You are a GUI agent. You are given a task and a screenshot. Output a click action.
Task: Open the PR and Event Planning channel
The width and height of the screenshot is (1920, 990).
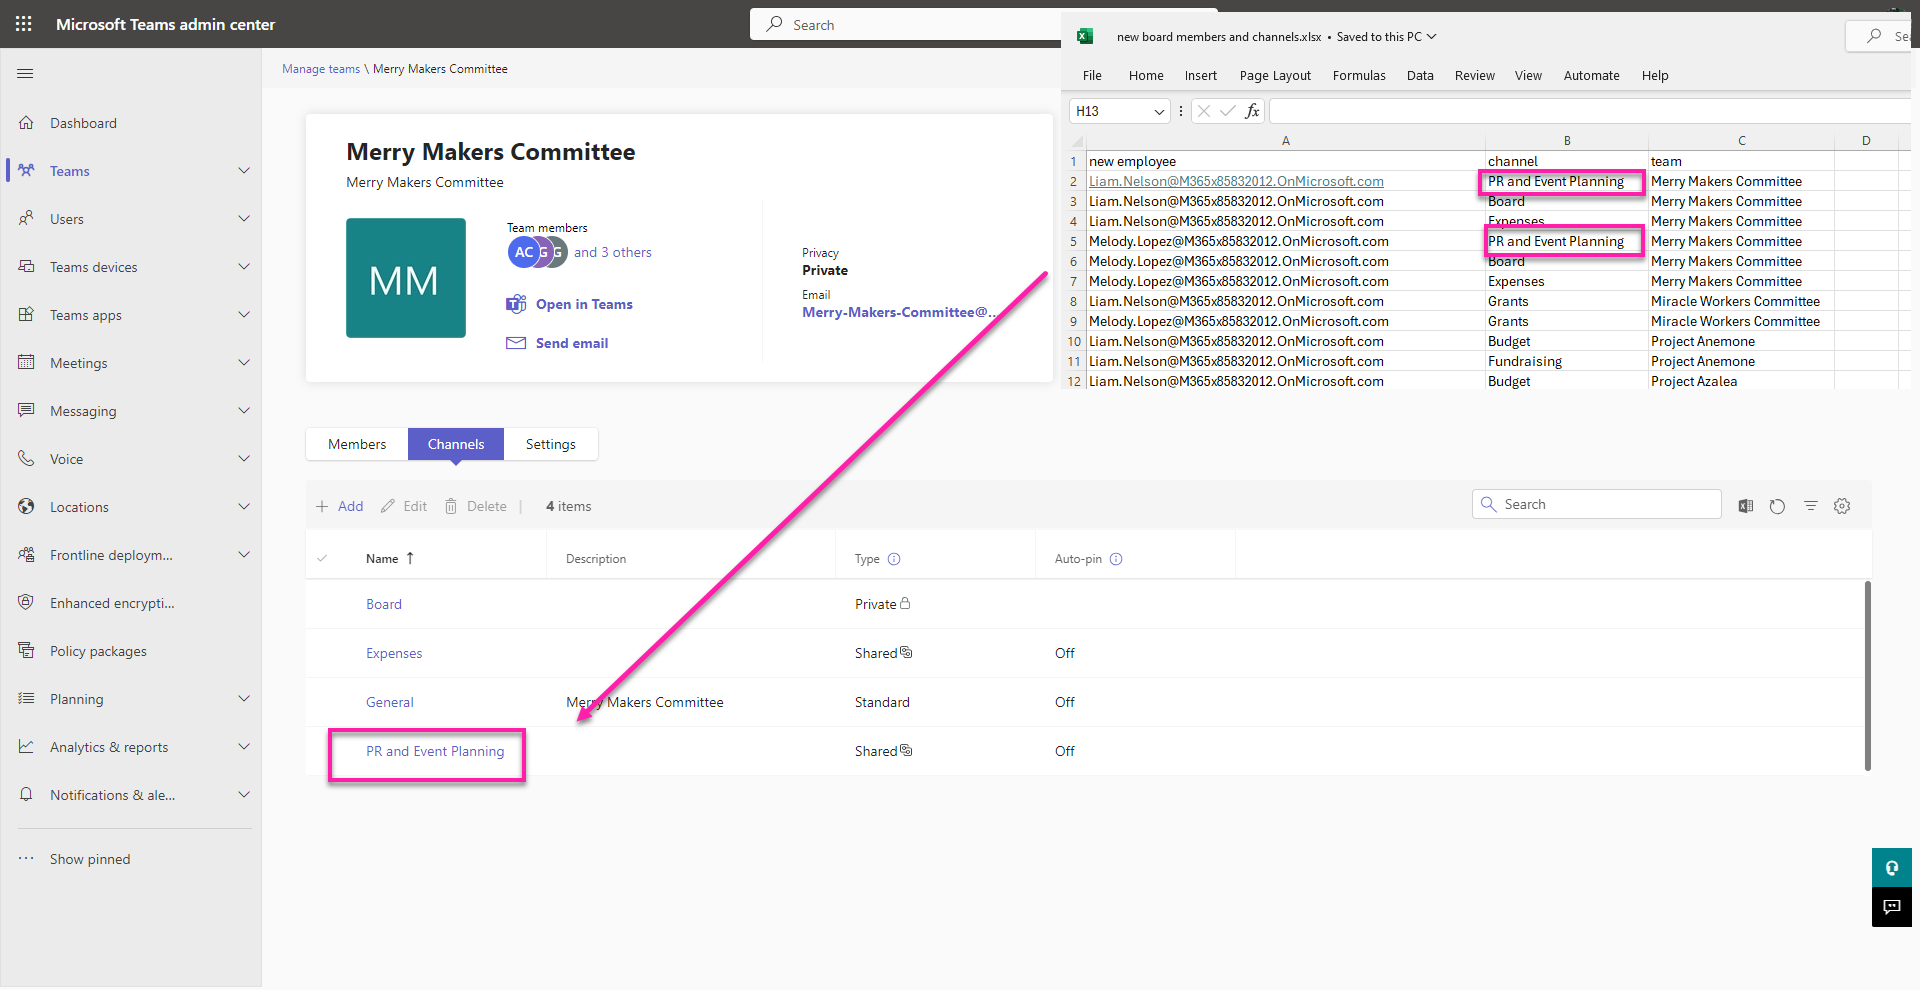435,751
